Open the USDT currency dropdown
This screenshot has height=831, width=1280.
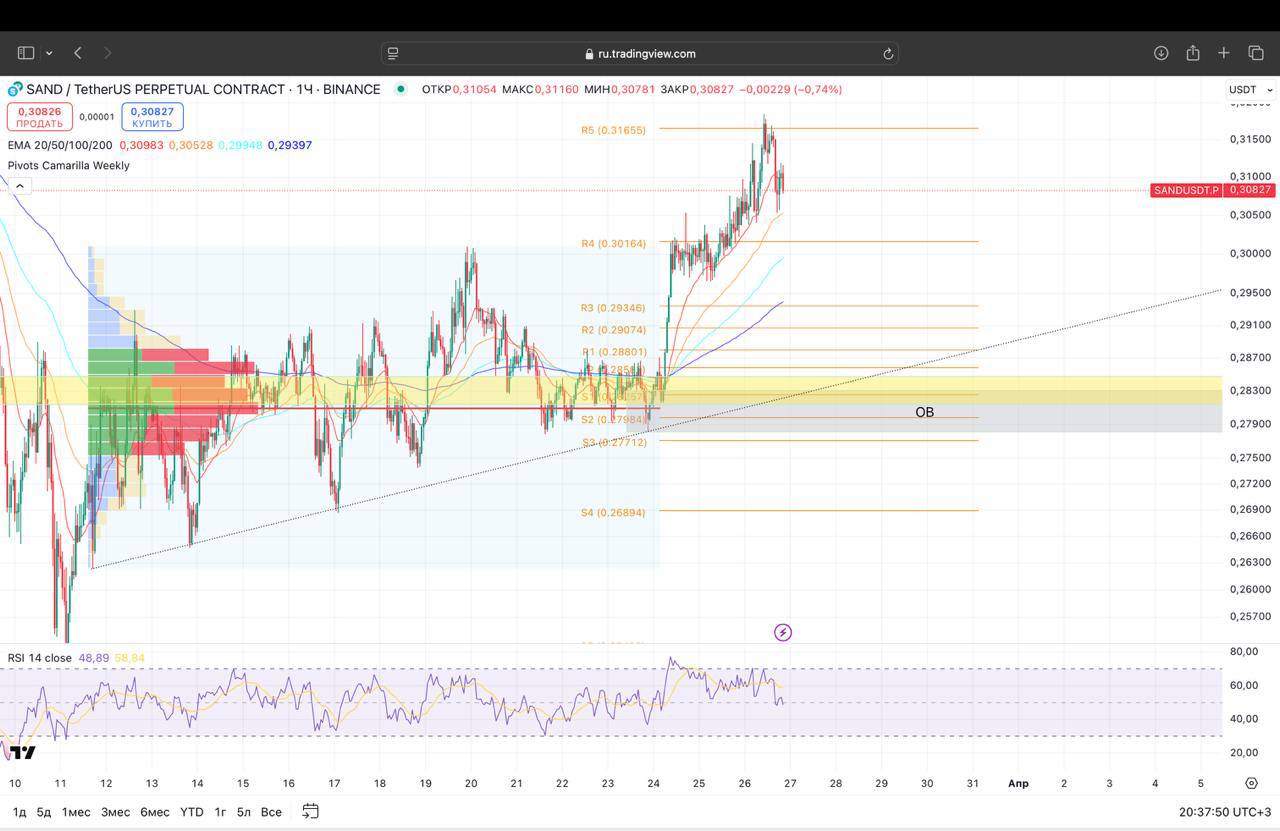click(x=1250, y=89)
